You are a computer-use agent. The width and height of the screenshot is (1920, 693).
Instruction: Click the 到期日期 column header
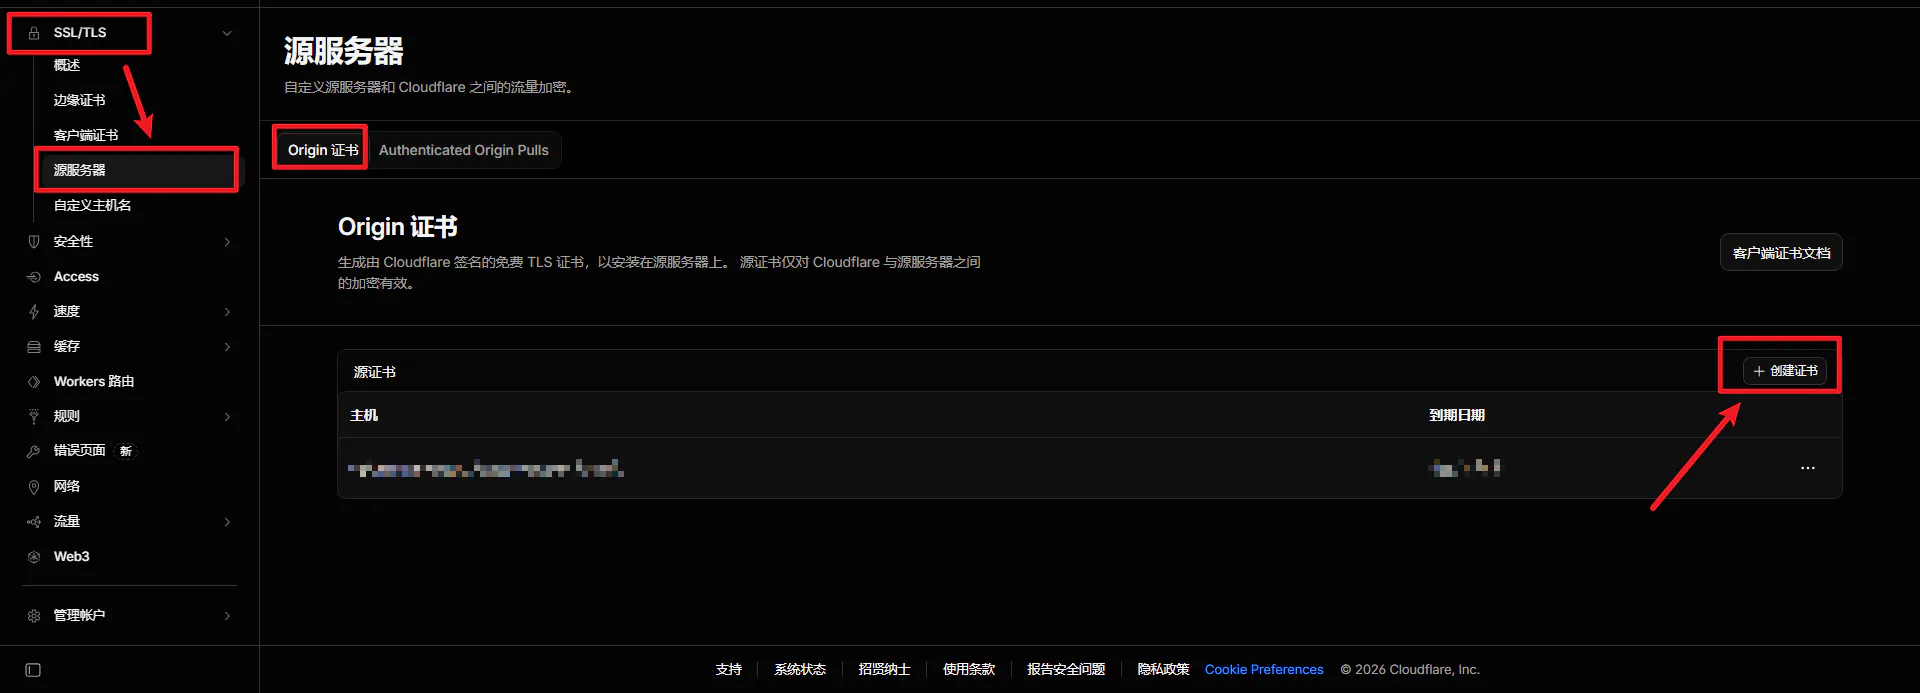point(1457,415)
